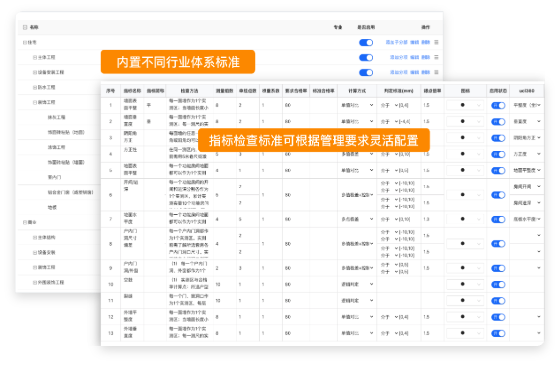The image size is (560, 365).
Task: Open the 介于 criteria dropdown in row 12
Action: (389, 317)
